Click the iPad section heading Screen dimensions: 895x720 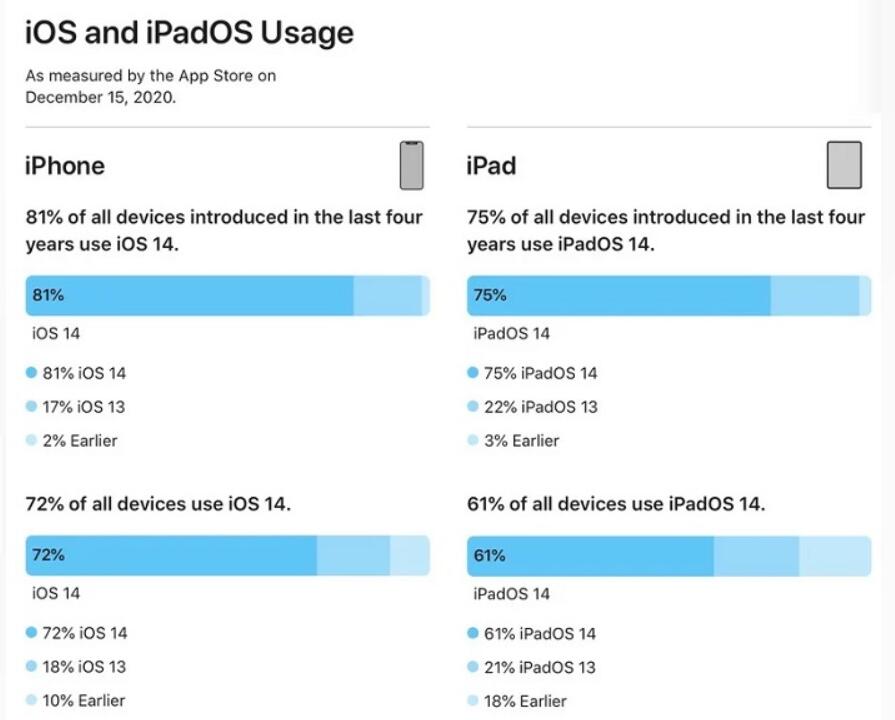(491, 166)
